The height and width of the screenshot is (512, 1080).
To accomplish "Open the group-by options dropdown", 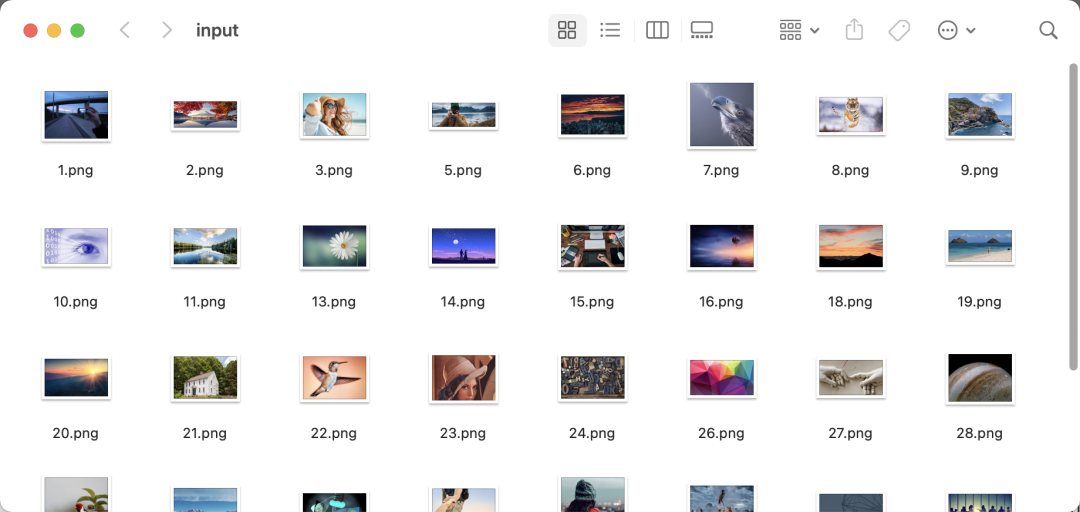I will point(799,30).
